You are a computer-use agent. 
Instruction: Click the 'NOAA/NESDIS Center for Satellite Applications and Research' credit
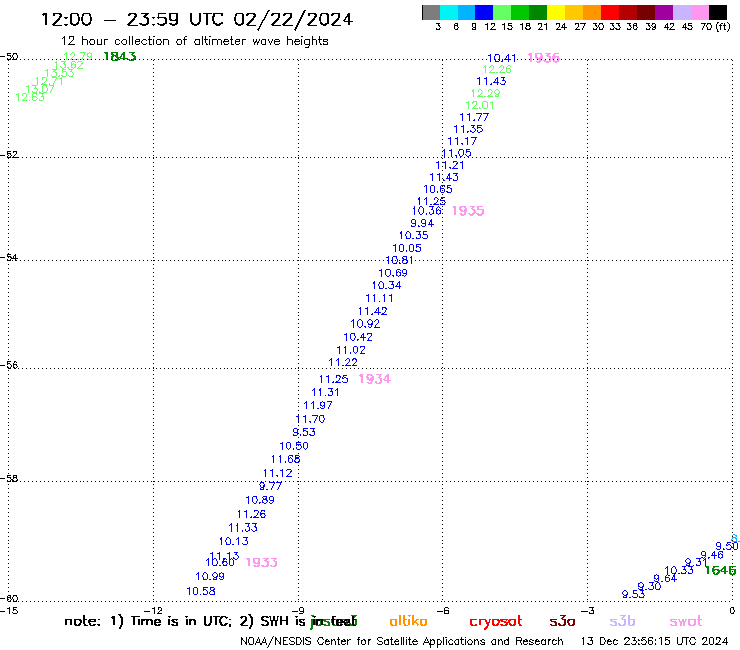tap(402, 642)
